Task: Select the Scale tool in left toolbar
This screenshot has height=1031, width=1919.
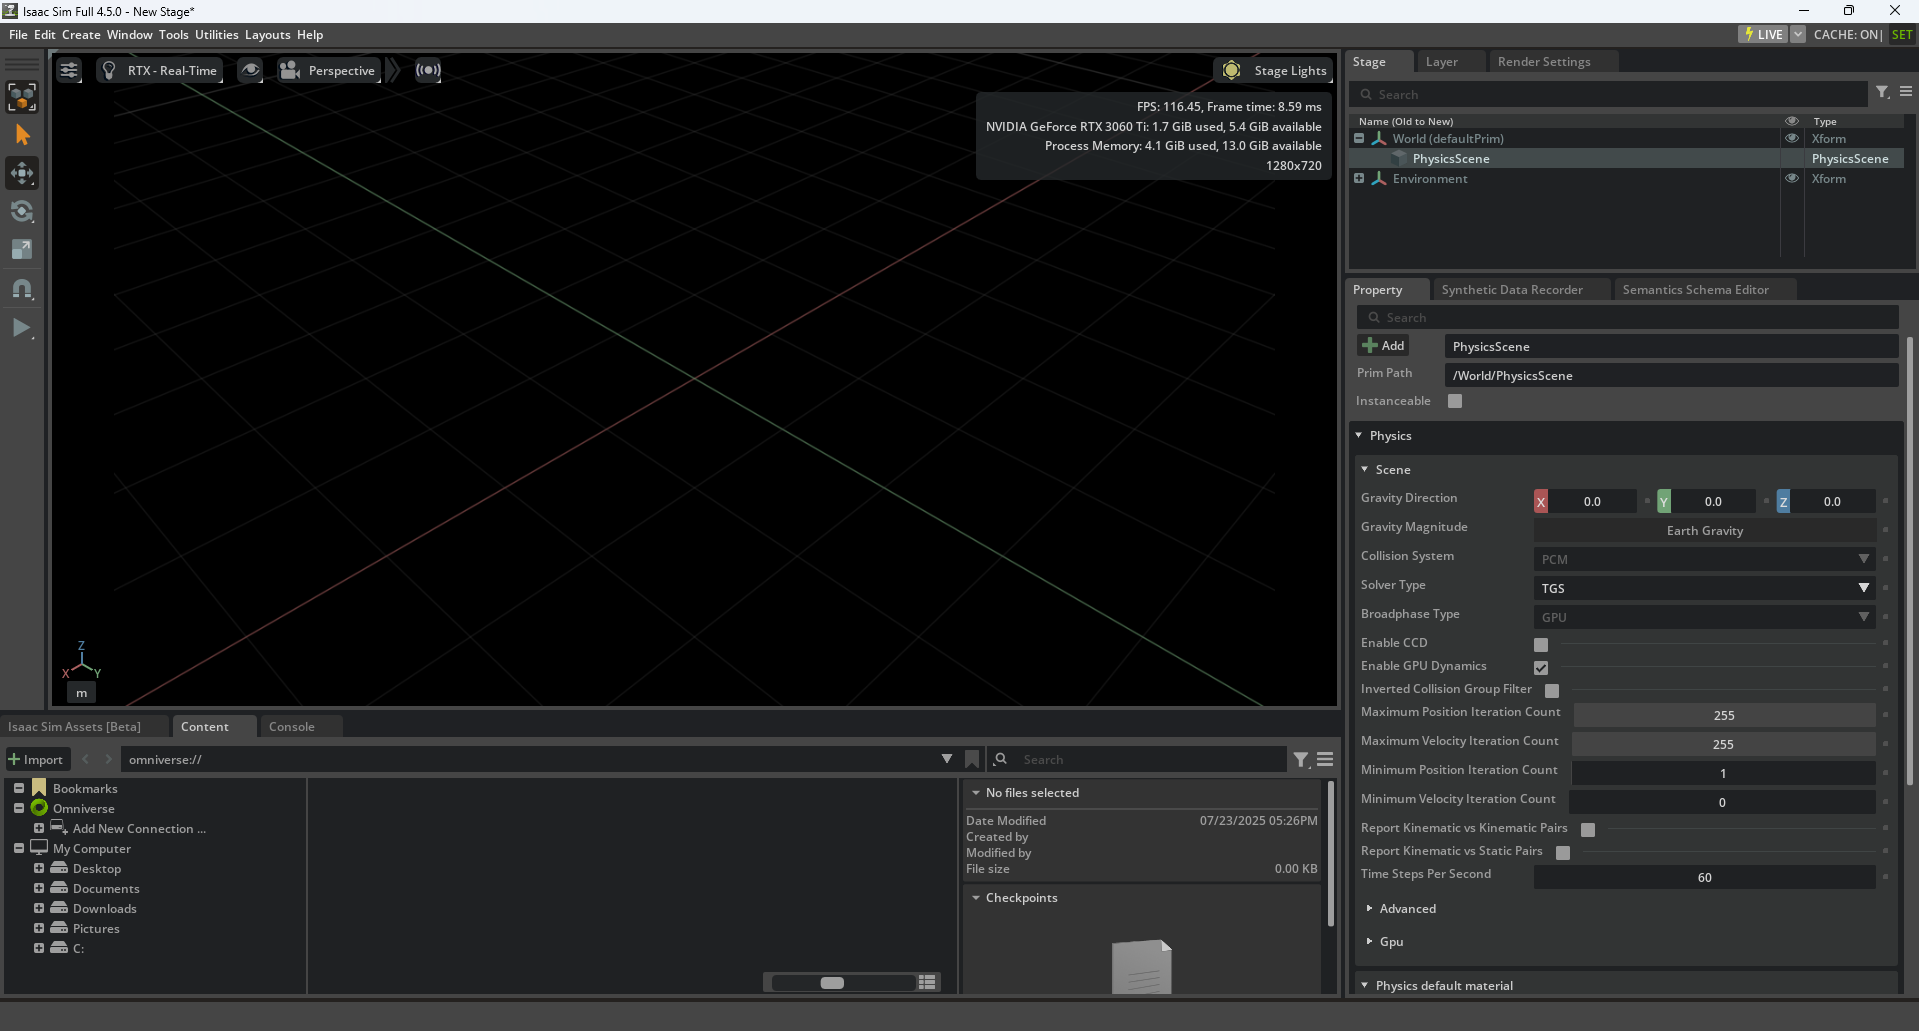Action: click(22, 250)
